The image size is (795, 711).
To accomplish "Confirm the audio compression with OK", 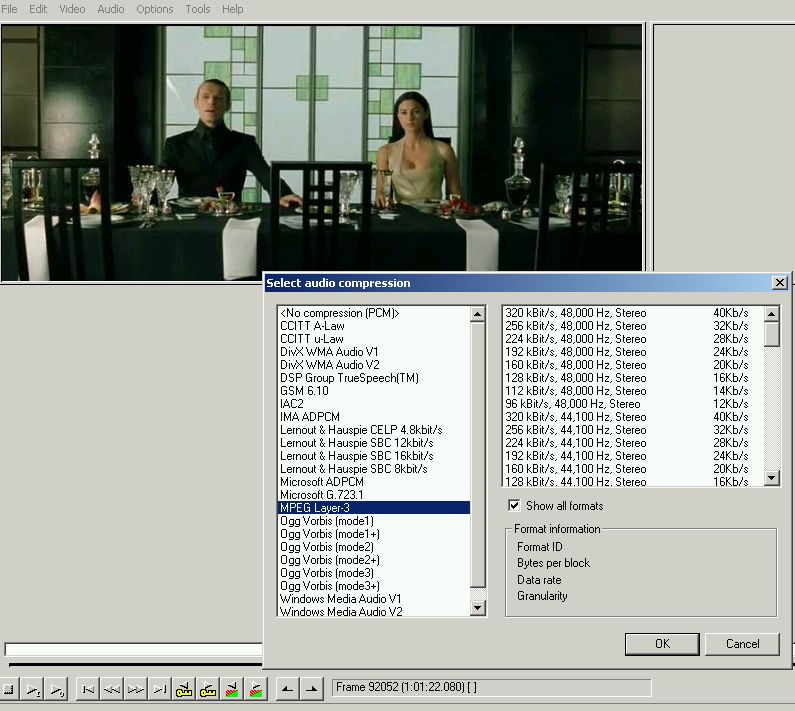I will (x=662, y=644).
